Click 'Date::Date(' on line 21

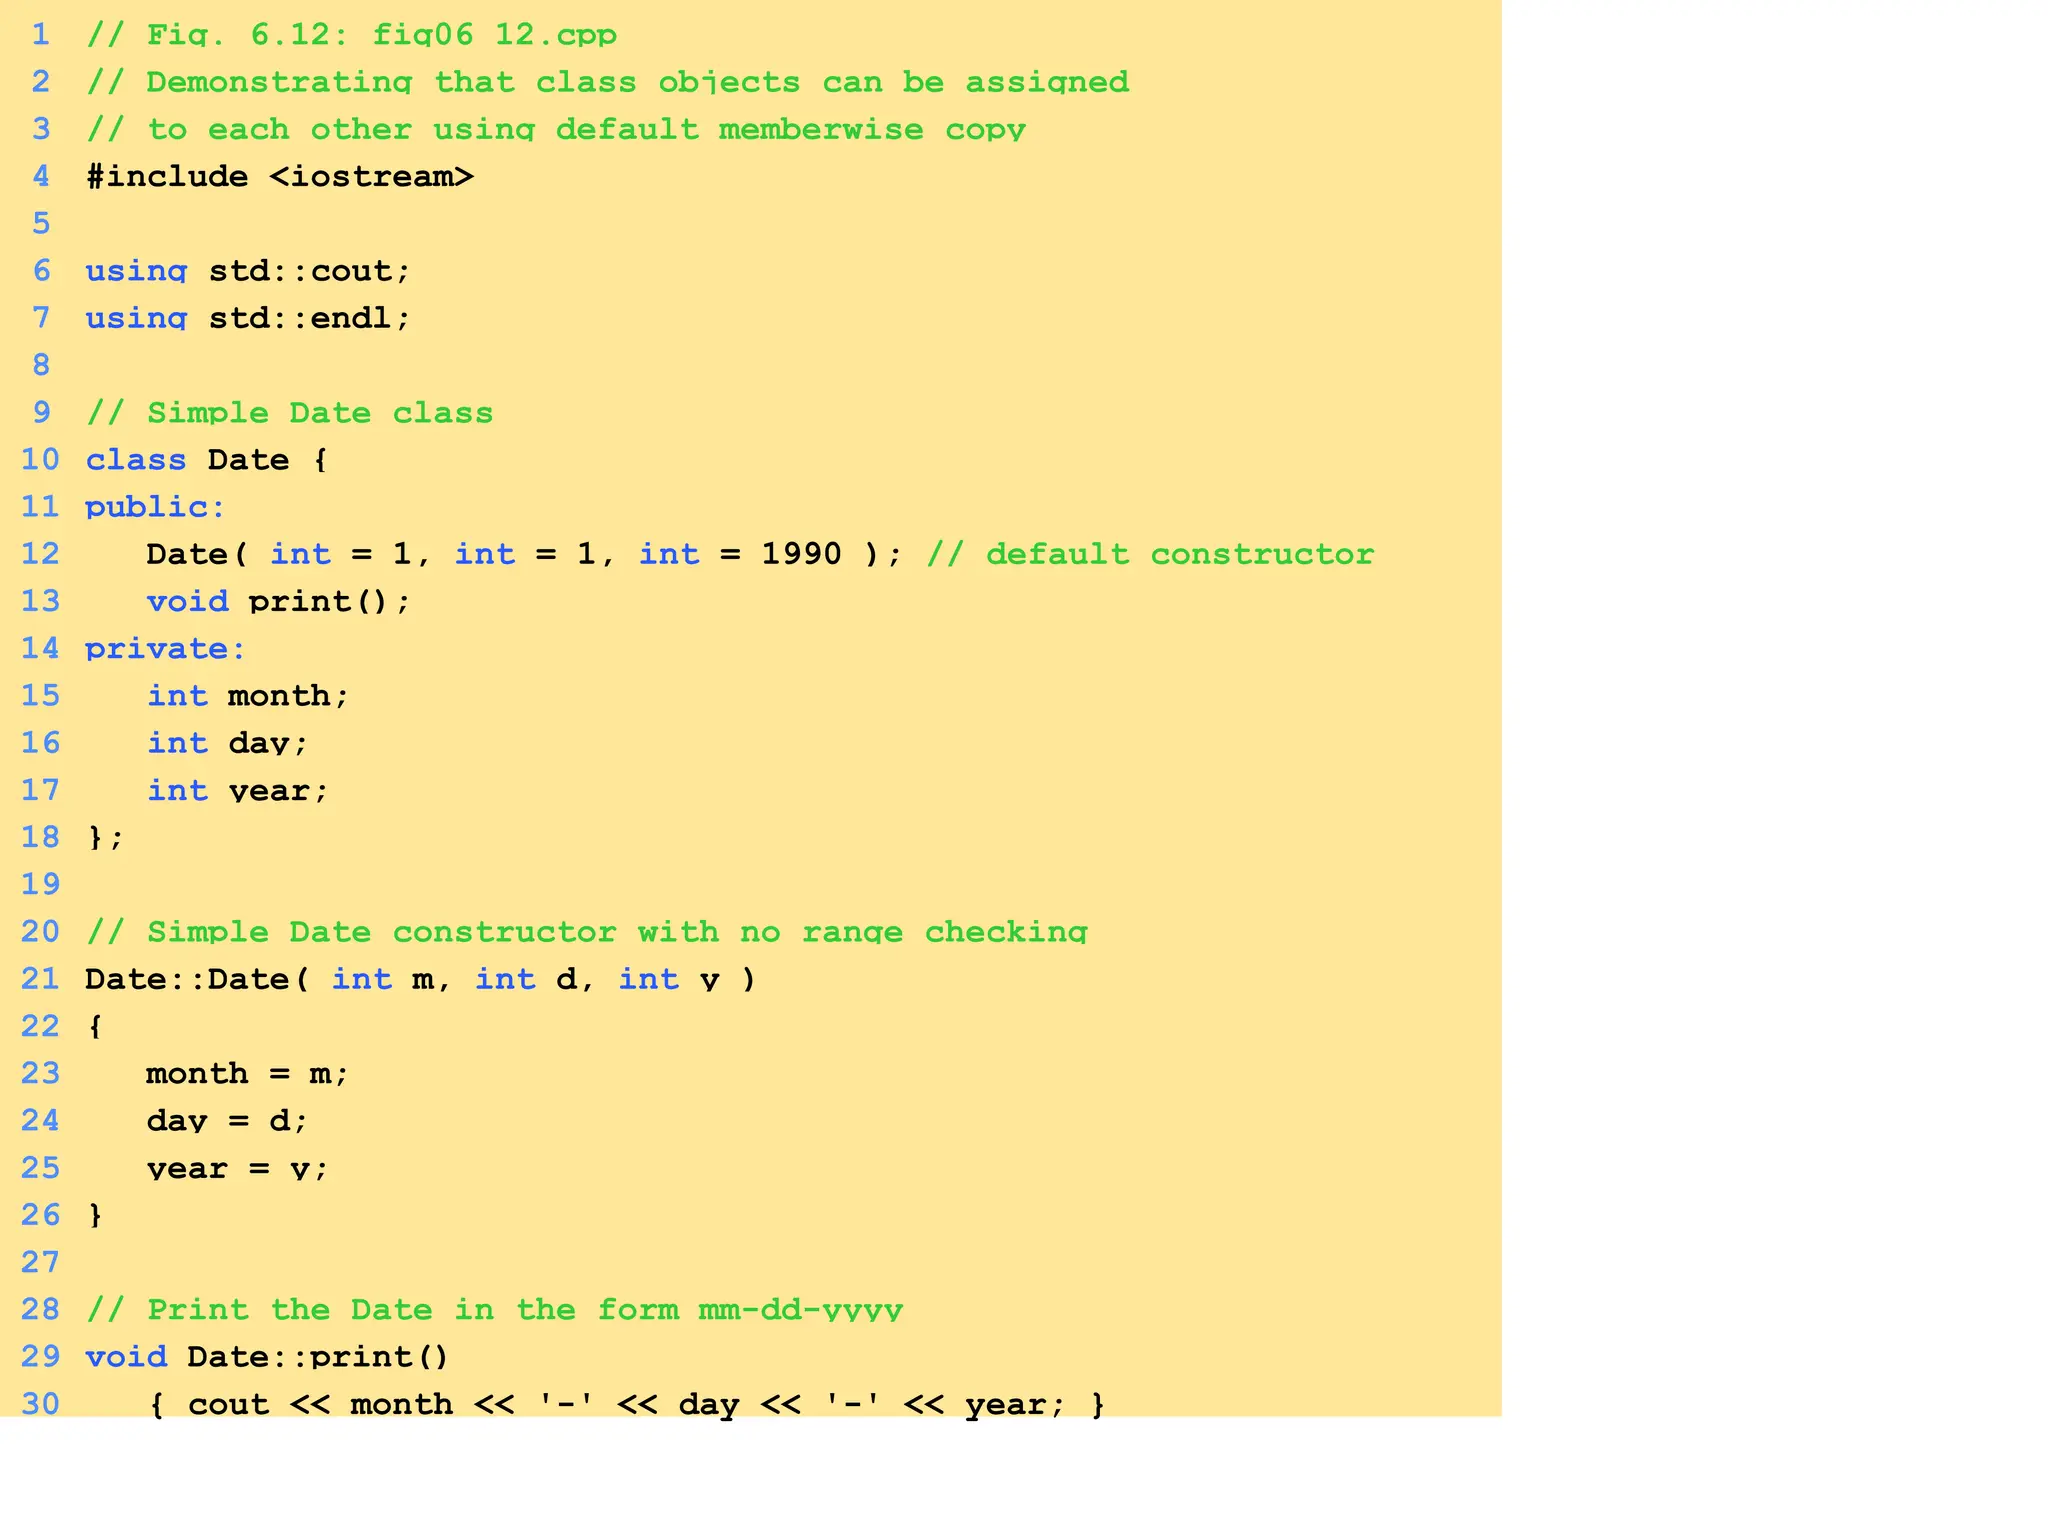[197, 979]
